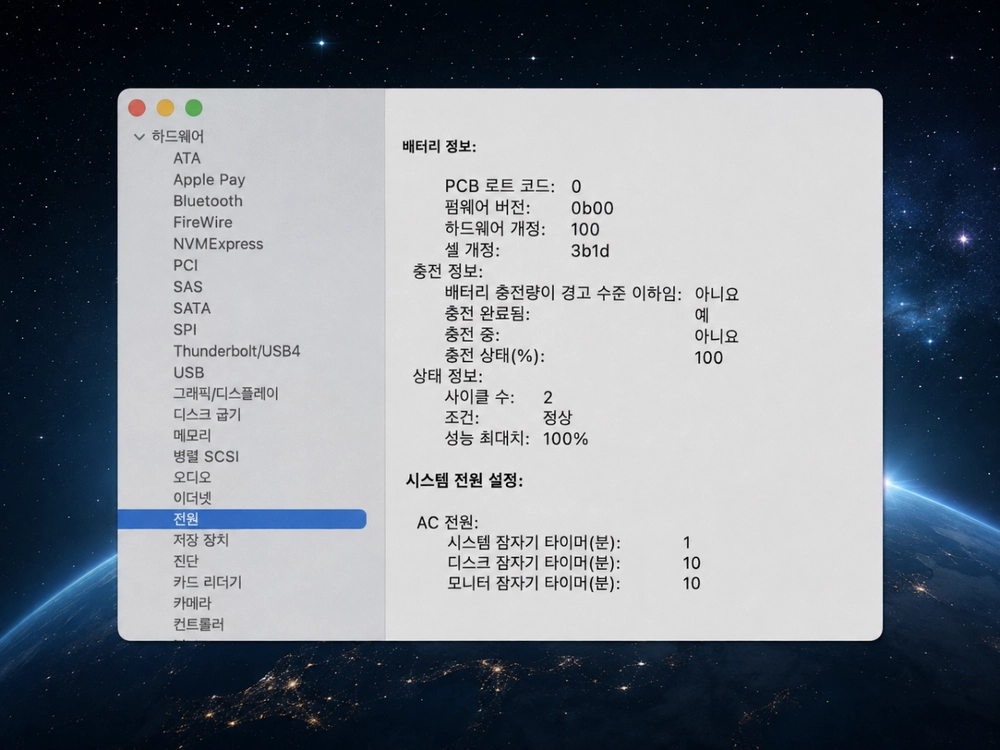The width and height of the screenshot is (1000, 750).
Task: Click 디스크 잠자기 타이머(분): label
Action: tap(534, 563)
